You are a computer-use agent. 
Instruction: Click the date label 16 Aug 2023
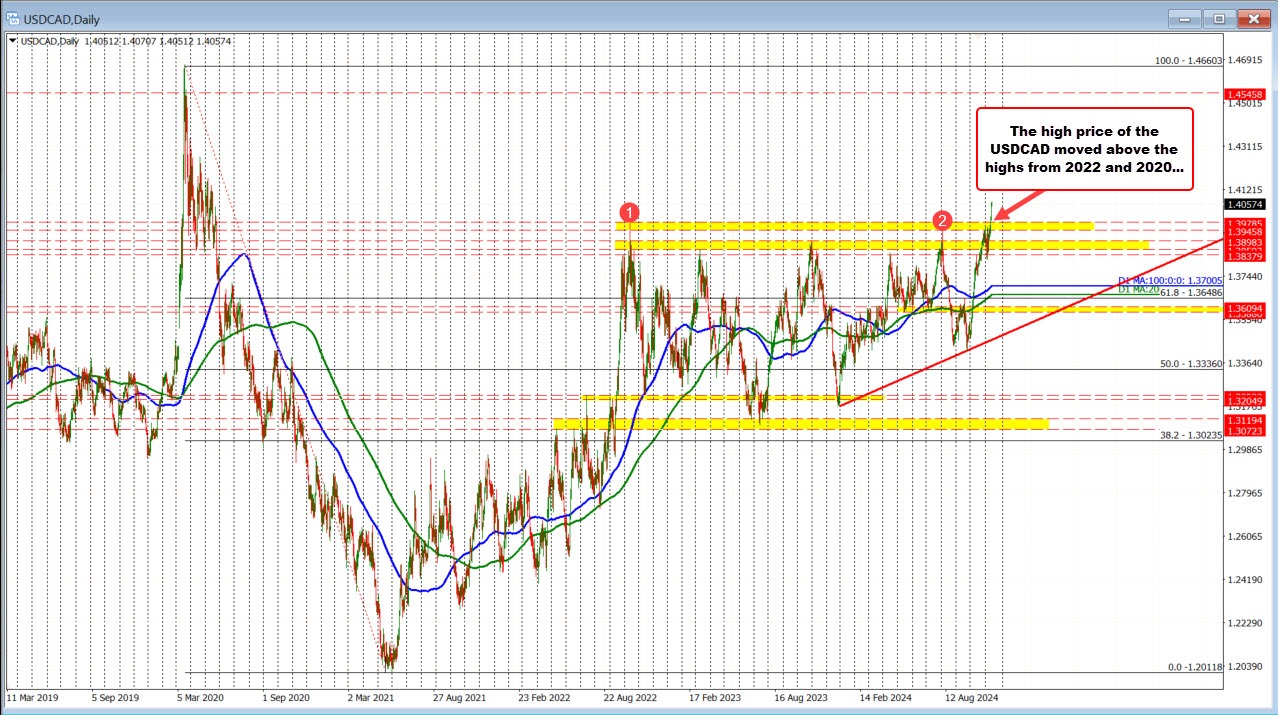click(802, 696)
